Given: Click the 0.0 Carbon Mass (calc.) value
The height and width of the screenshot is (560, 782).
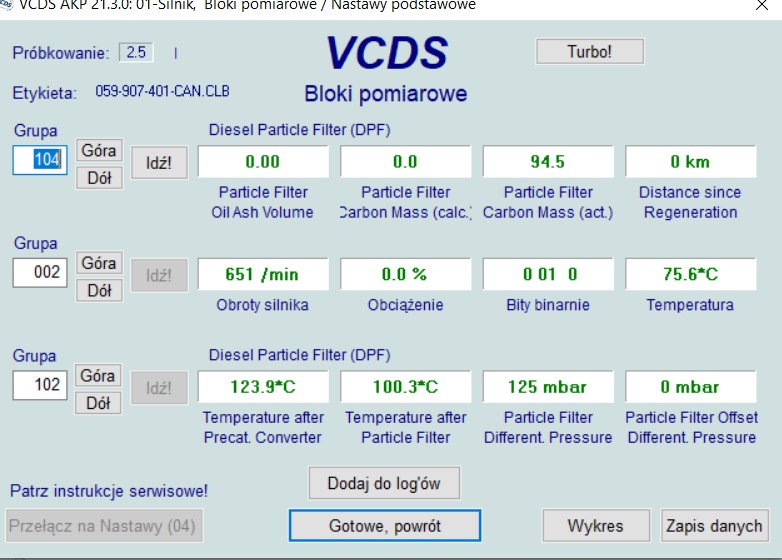Looking at the screenshot, I should point(405,162).
